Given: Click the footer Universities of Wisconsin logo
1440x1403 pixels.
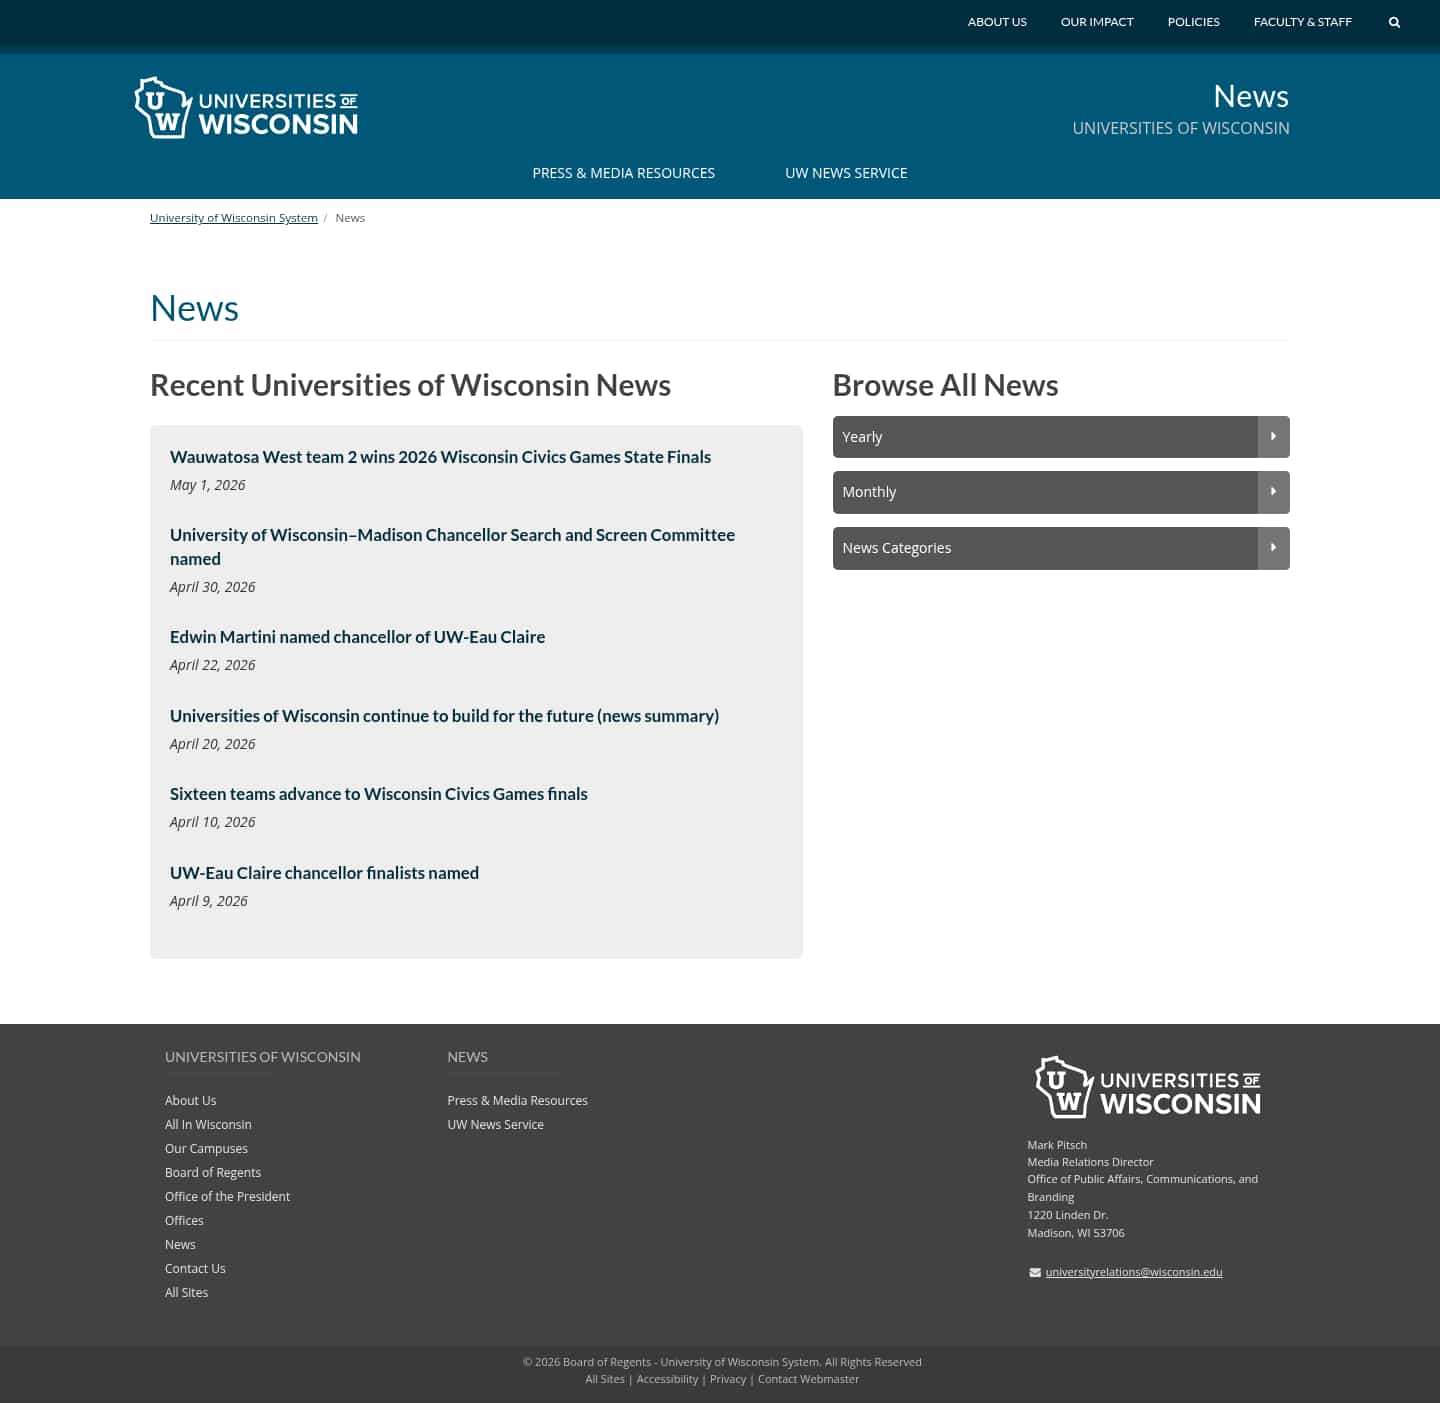Looking at the screenshot, I should 1148,1087.
